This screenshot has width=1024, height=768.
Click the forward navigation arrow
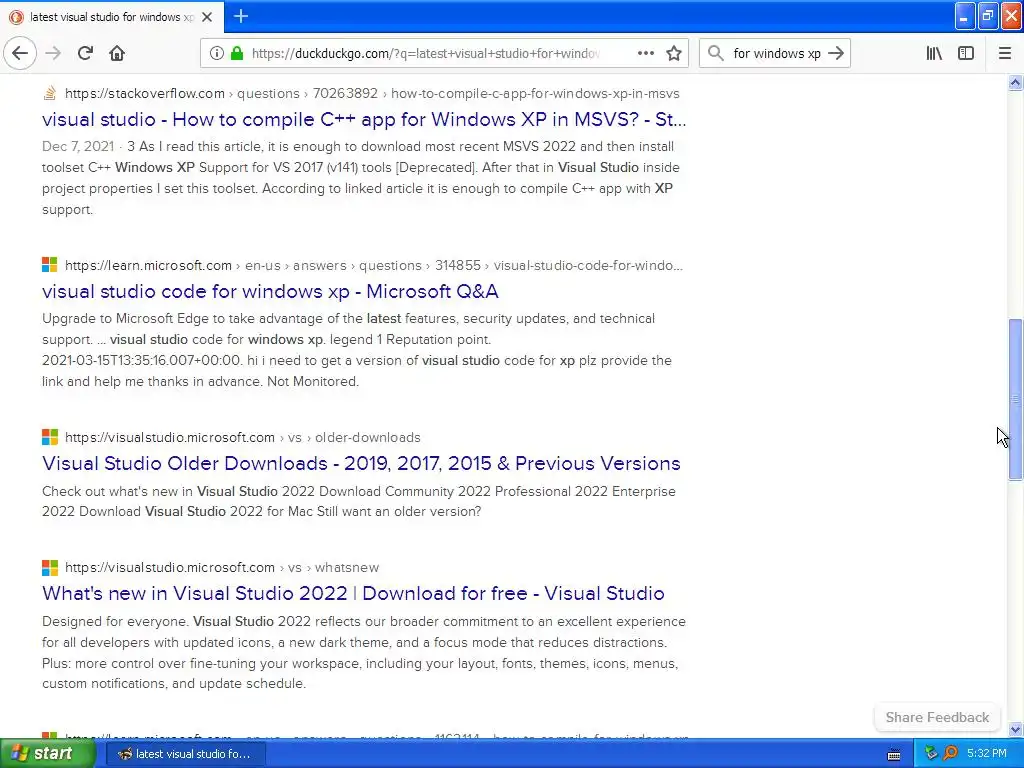[x=54, y=53]
